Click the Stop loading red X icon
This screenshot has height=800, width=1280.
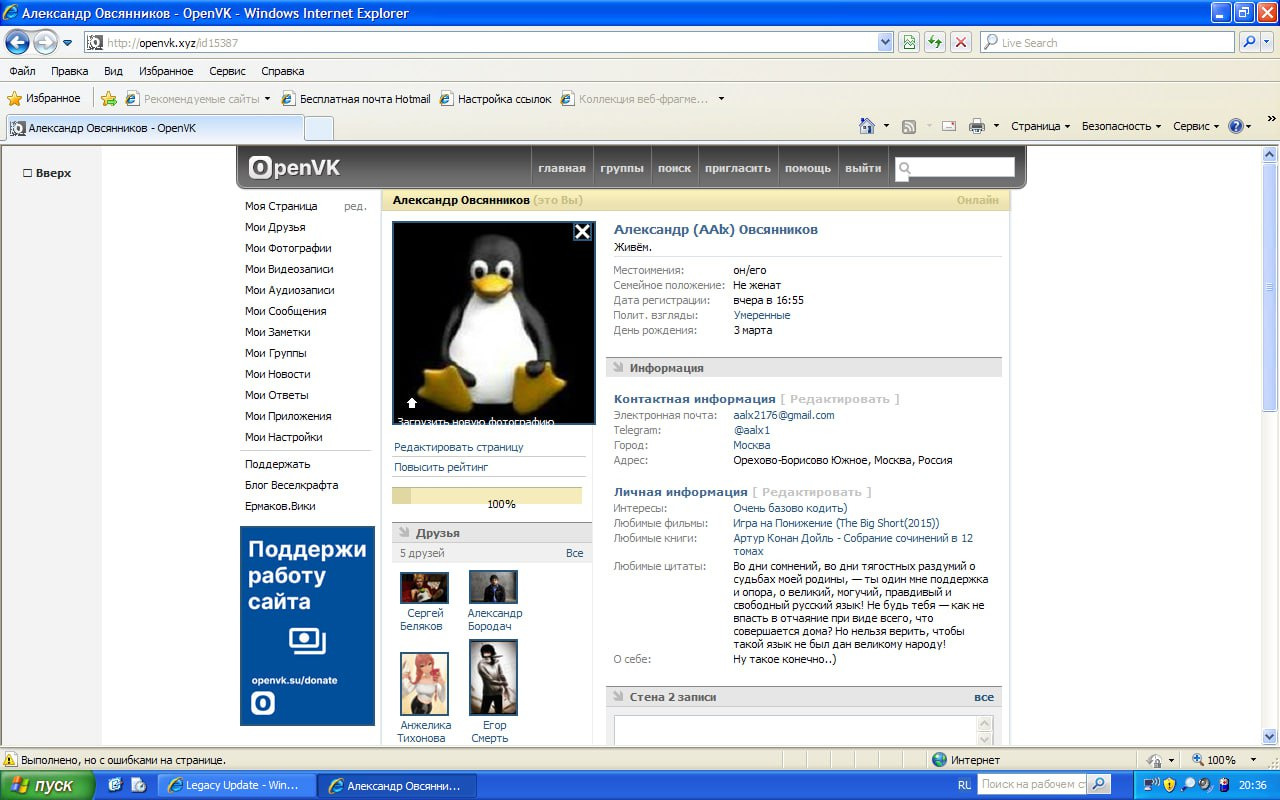(x=961, y=43)
